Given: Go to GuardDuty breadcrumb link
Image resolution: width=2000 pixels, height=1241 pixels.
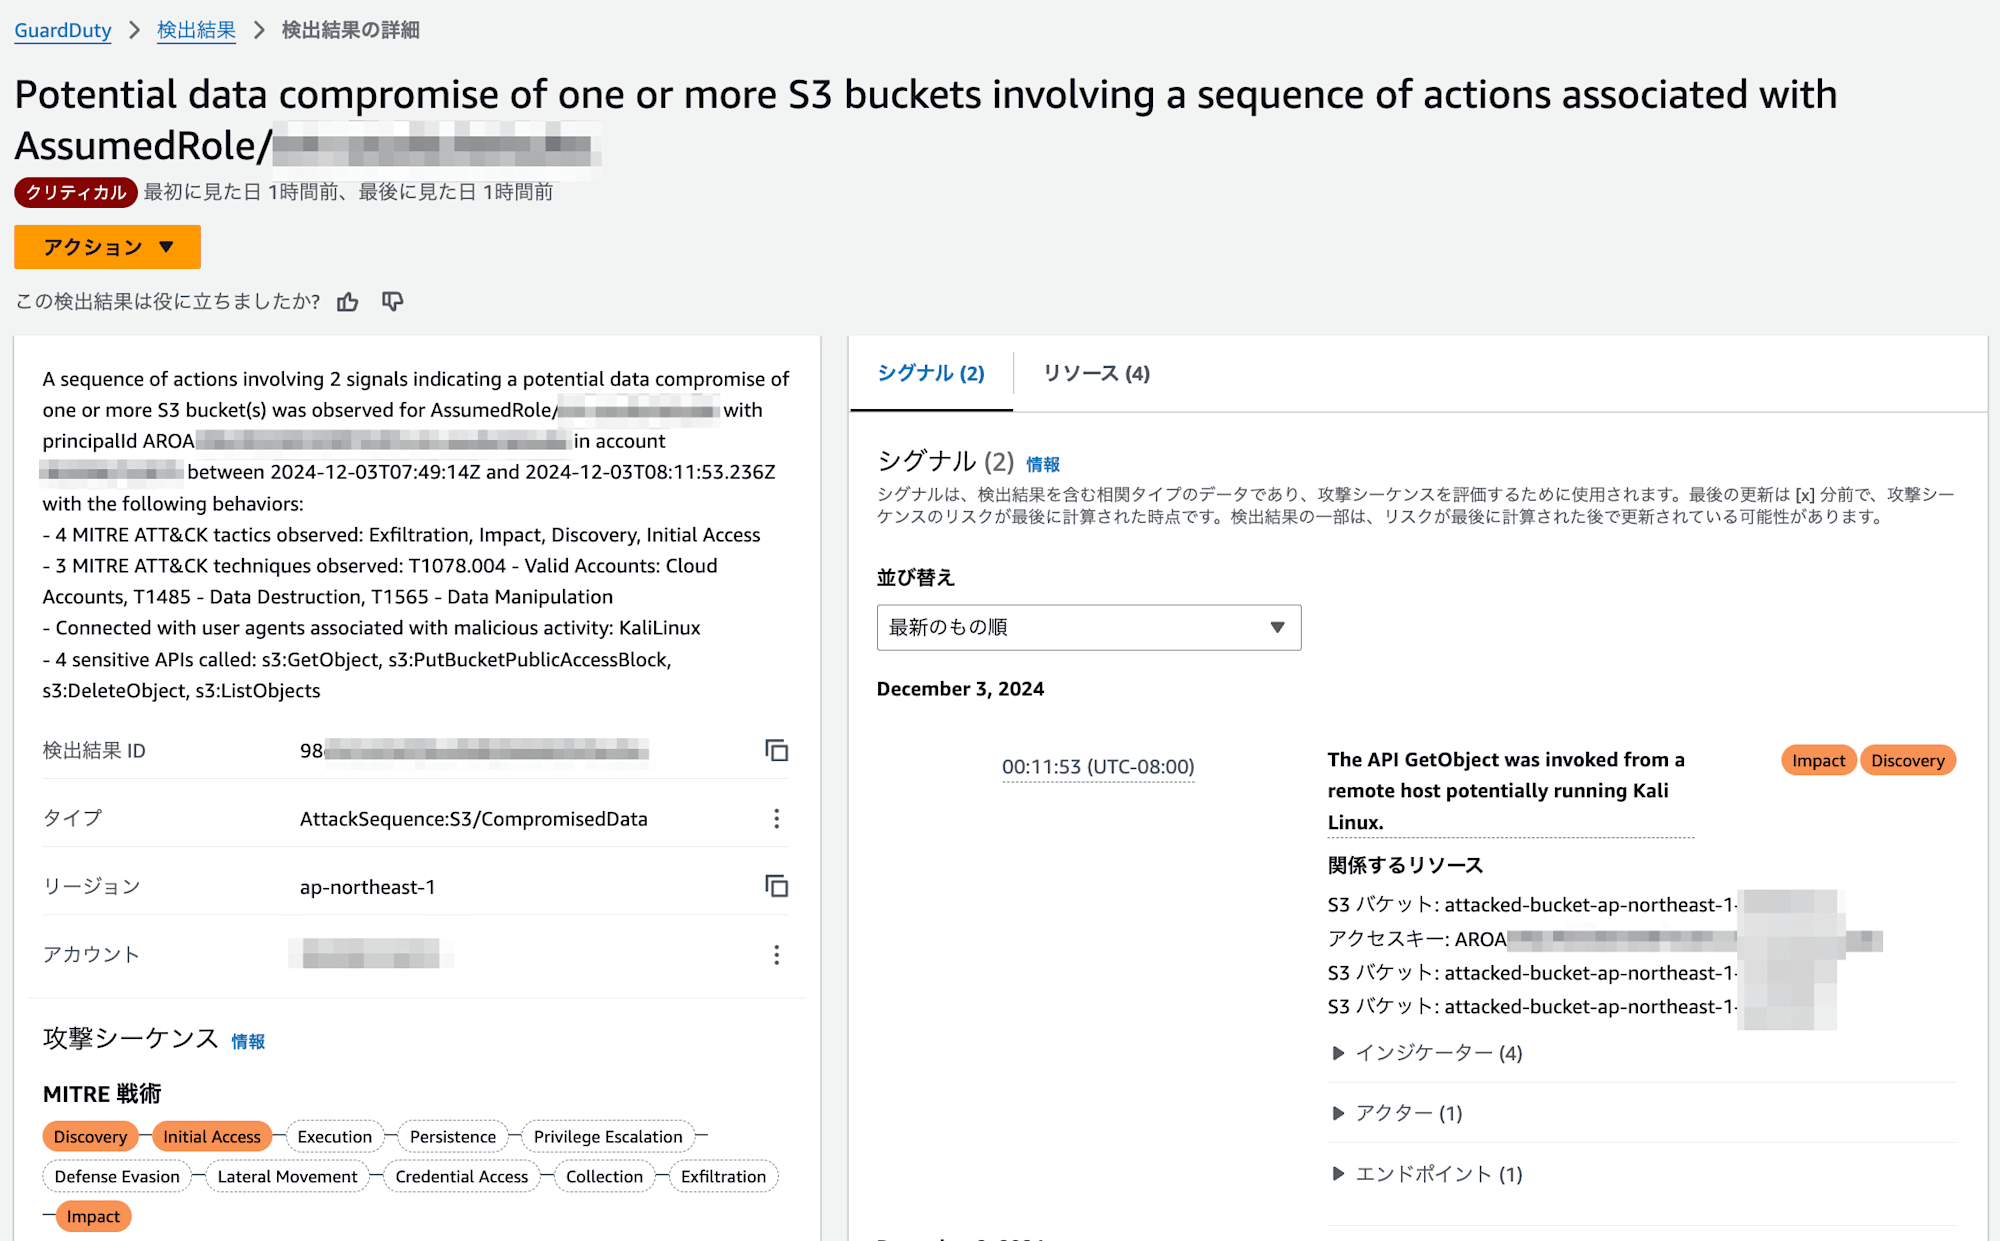Looking at the screenshot, I should (x=63, y=30).
